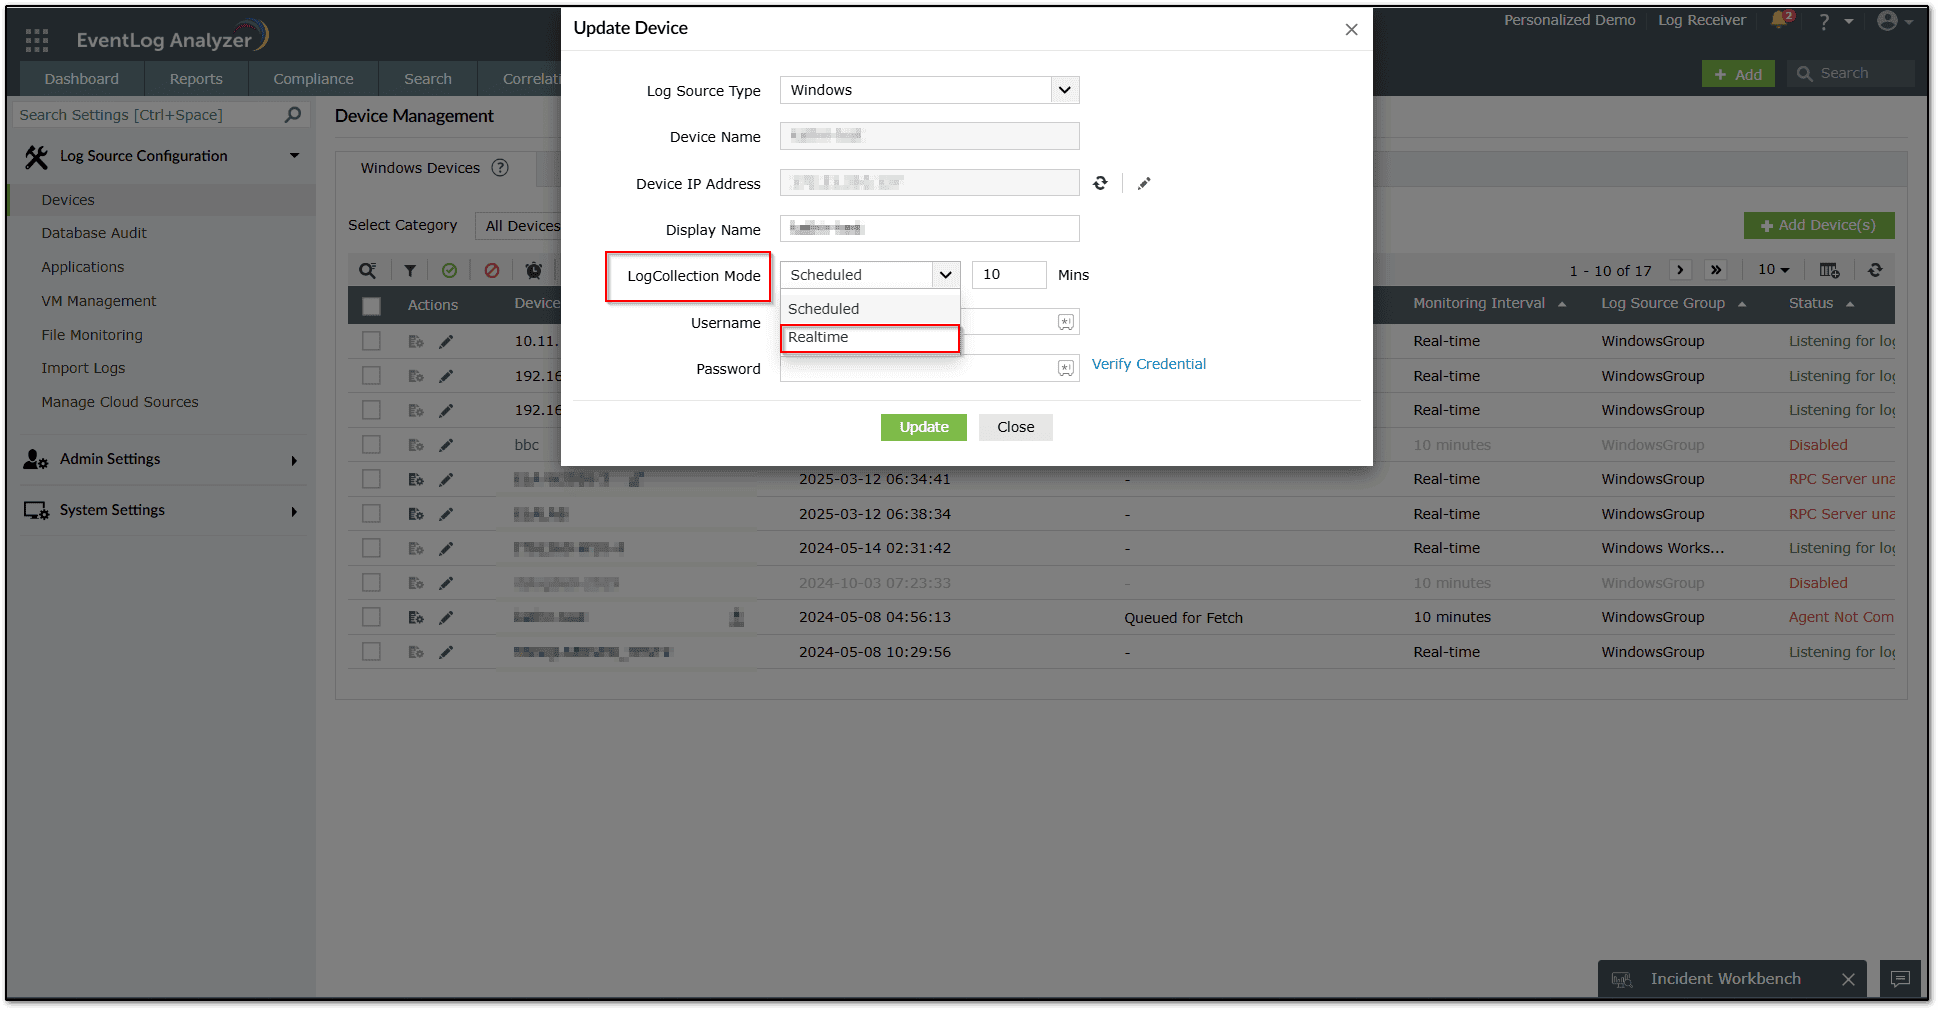Select row dated 2025-03-12 06:34:41
Image resolution: width=1938 pixels, height=1010 pixels.
[371, 479]
